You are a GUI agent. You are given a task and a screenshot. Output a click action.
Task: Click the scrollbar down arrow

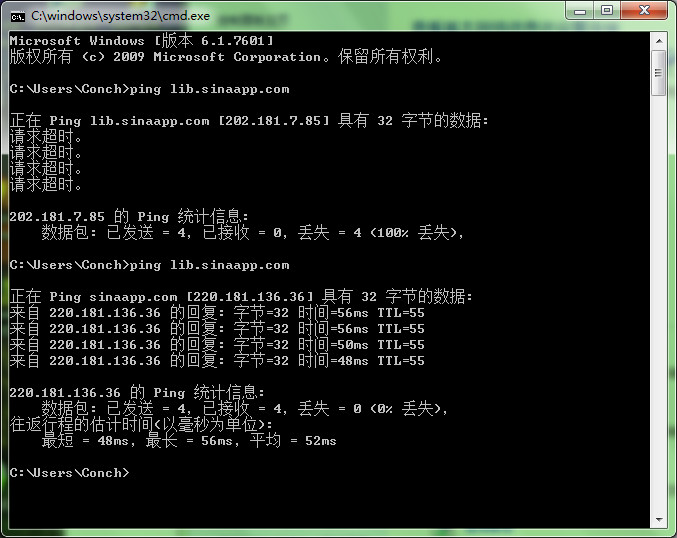[659, 520]
